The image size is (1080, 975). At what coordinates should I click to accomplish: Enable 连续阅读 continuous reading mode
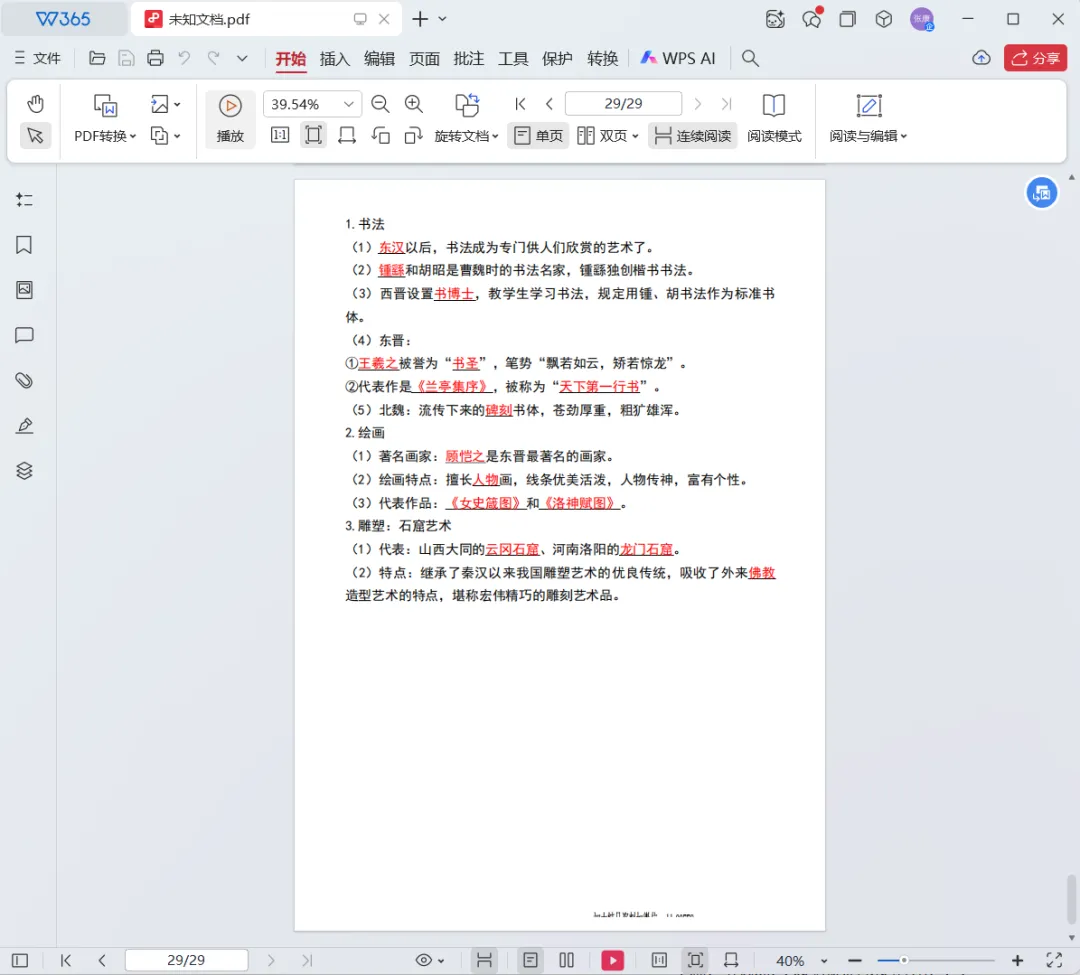[x=692, y=135]
